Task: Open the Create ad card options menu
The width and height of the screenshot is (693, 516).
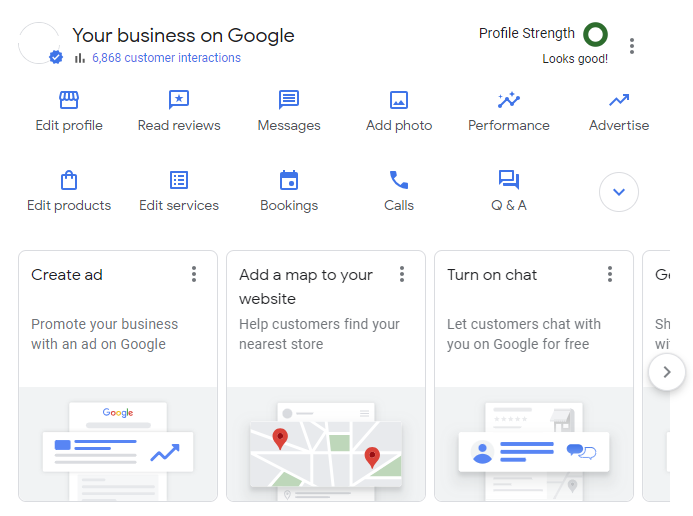Action: [194, 274]
